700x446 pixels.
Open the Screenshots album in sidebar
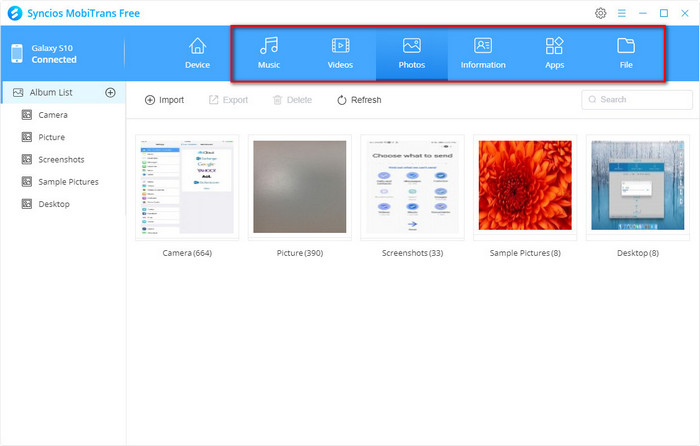tap(61, 159)
